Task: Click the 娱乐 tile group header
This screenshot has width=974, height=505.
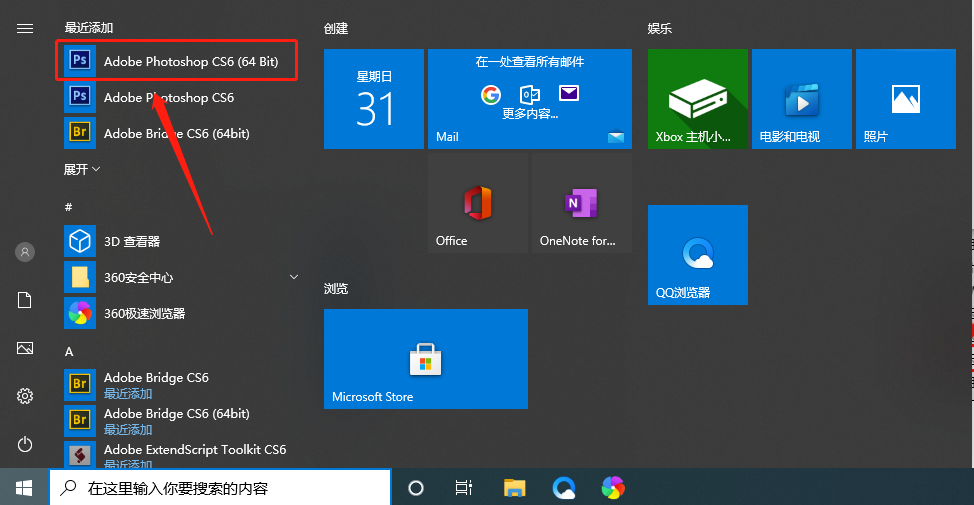Action: 660,29
